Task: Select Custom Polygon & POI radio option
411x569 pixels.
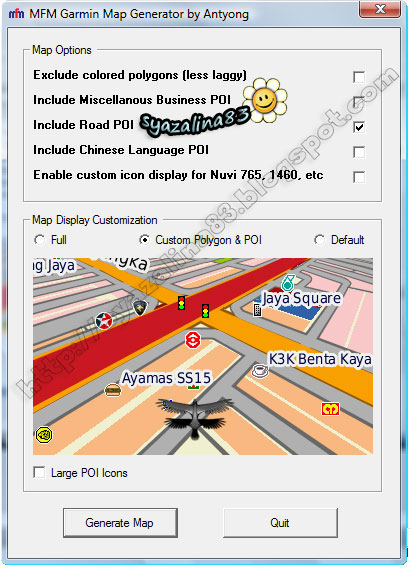Action: (x=144, y=240)
